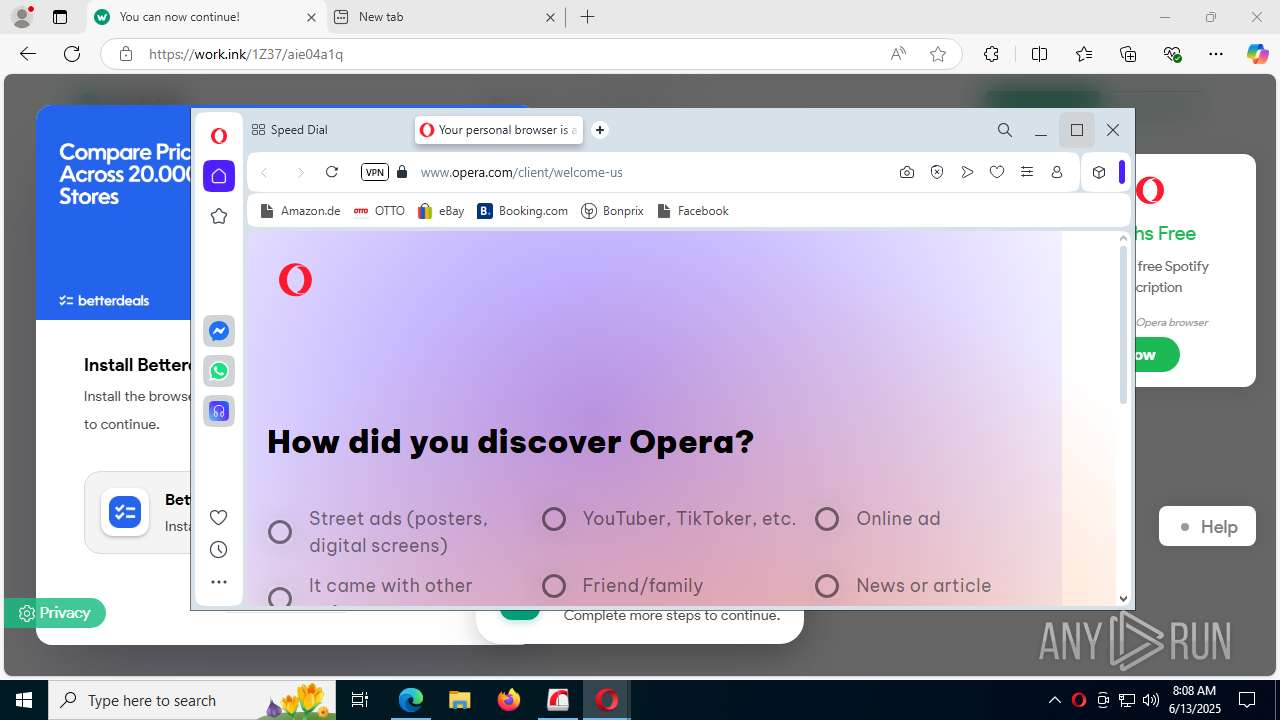Reload the Opera welcome page
Viewport: 1280px width, 720px height.
[332, 172]
